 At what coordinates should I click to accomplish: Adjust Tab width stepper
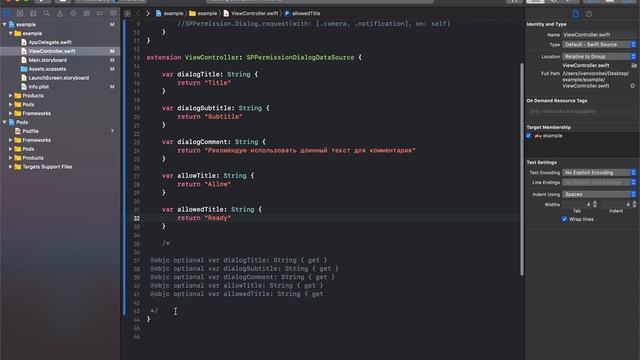click(595, 204)
